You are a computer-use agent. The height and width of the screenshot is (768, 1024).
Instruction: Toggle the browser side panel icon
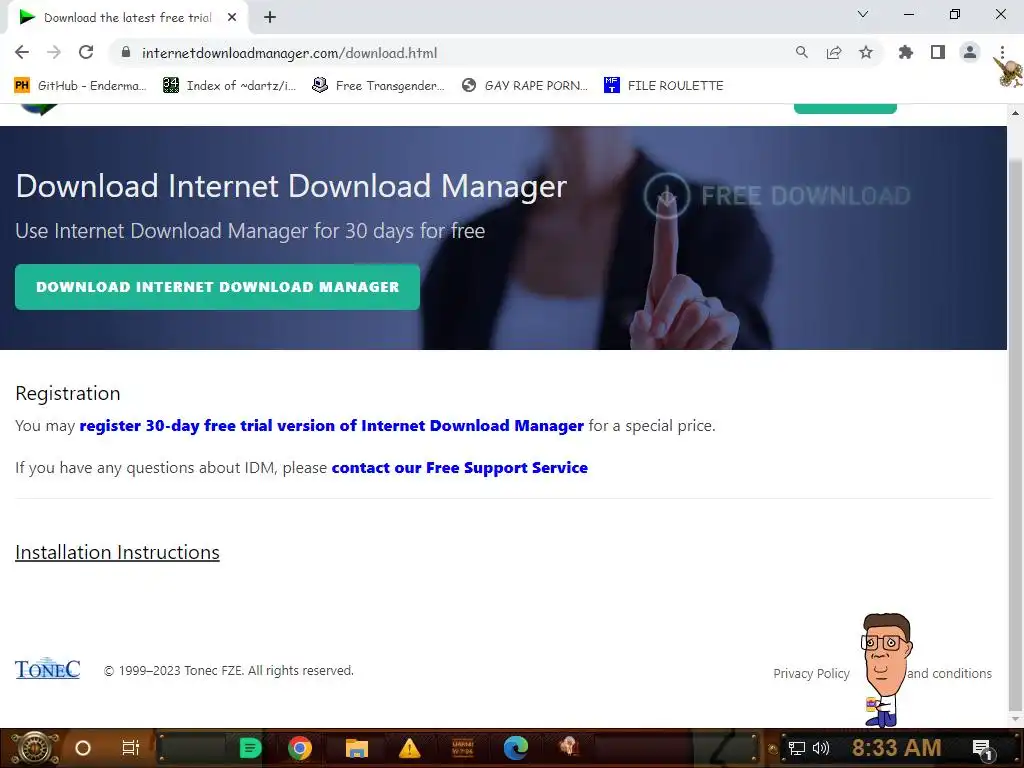(938, 52)
